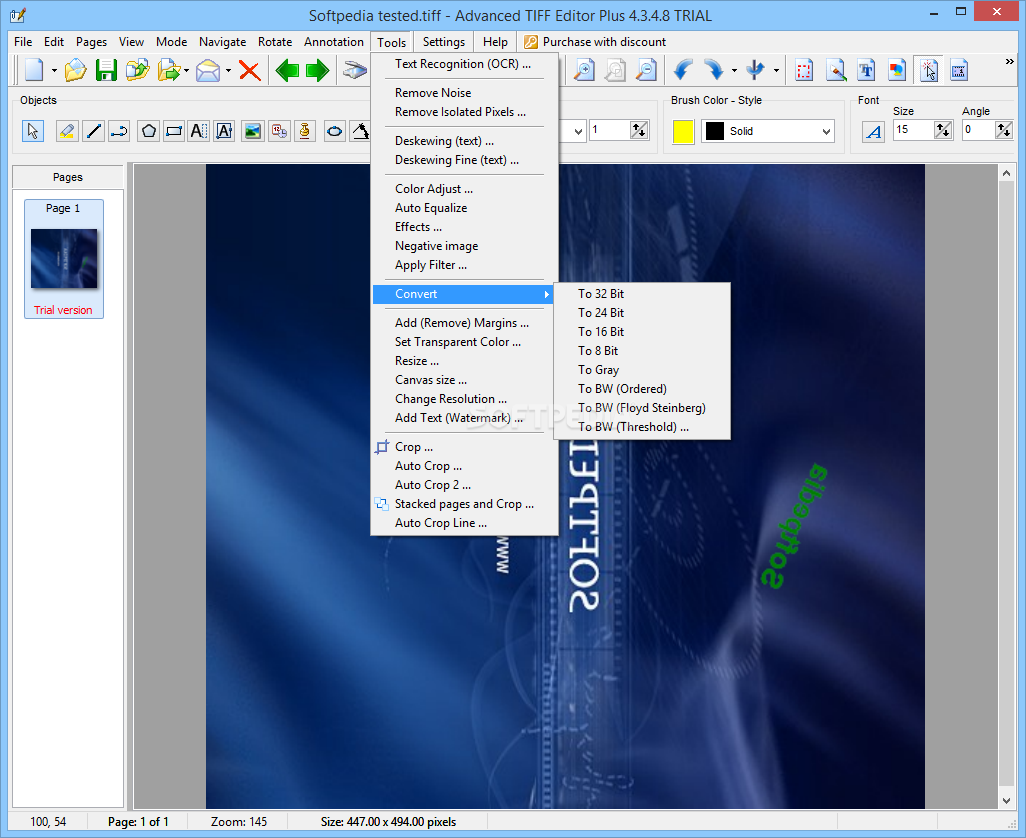Expand the email envelope dropdown arrow
The width and height of the screenshot is (1026, 838).
coord(228,70)
